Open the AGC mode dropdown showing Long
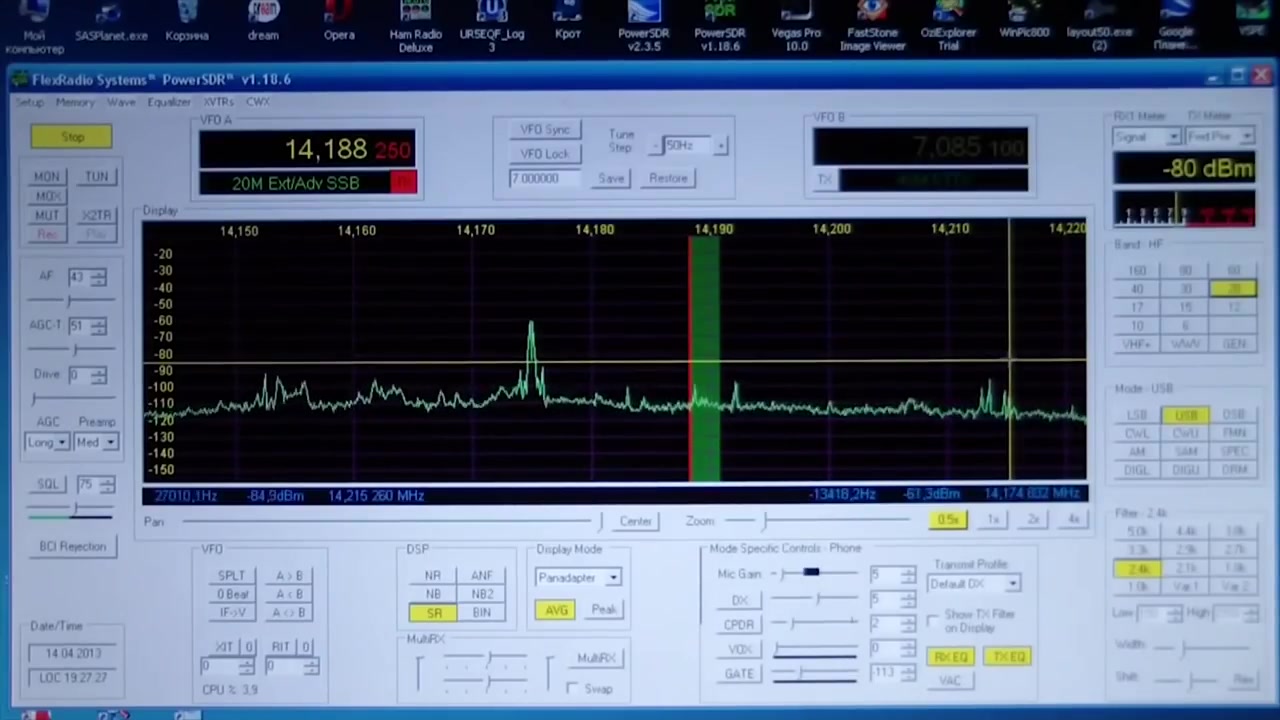Screen dimensions: 1280x720 point(47,442)
